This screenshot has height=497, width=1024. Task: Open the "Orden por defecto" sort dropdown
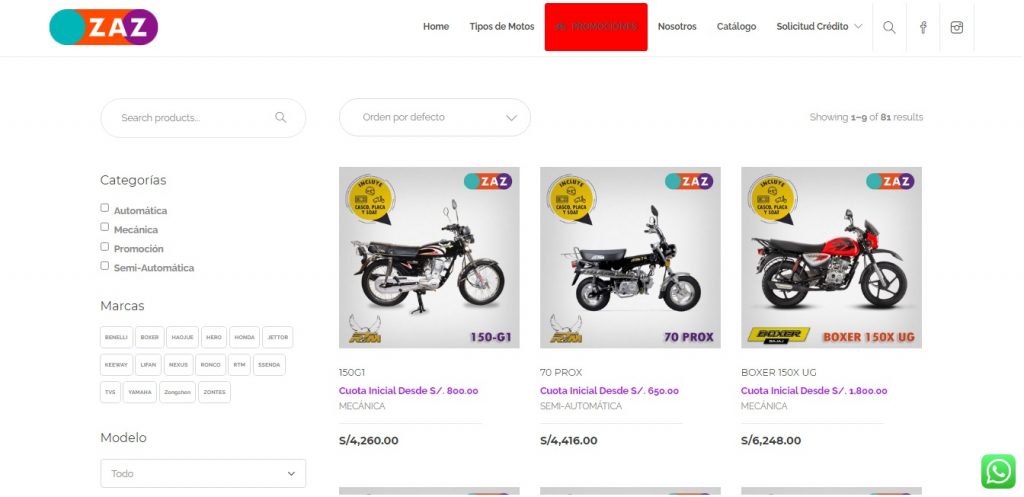(x=434, y=117)
